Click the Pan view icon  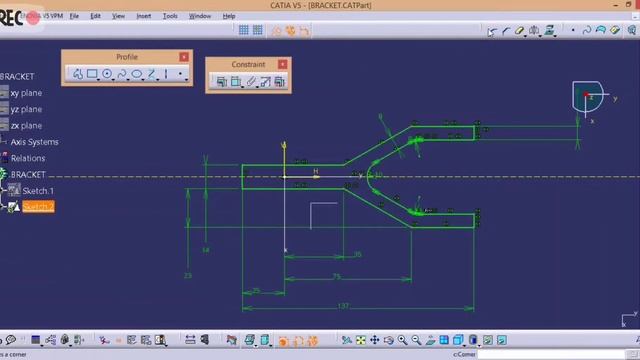click(374, 340)
